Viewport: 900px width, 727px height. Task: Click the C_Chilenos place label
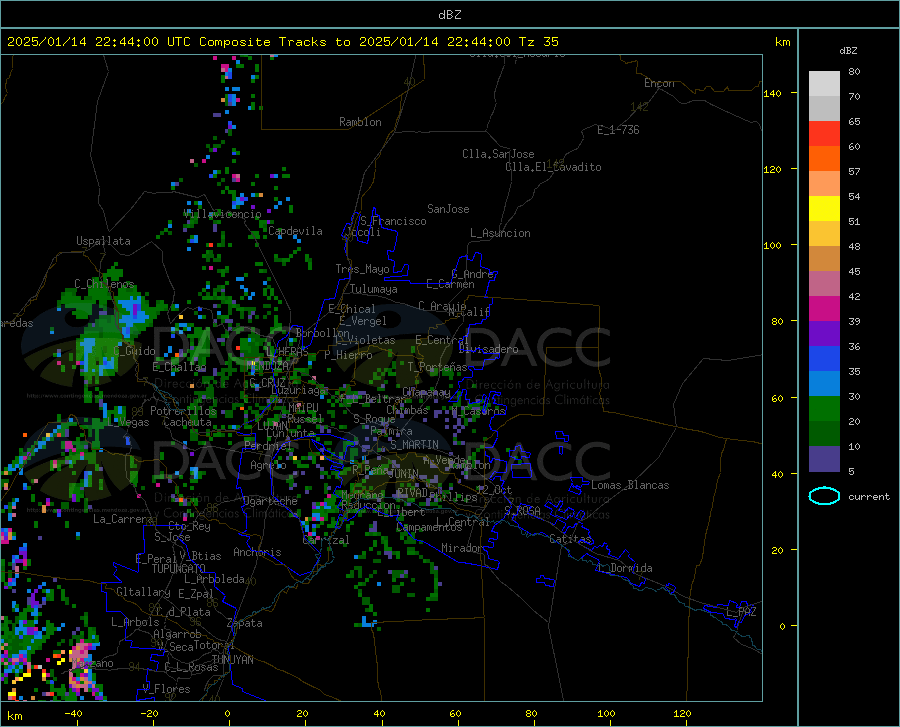[x=104, y=283]
